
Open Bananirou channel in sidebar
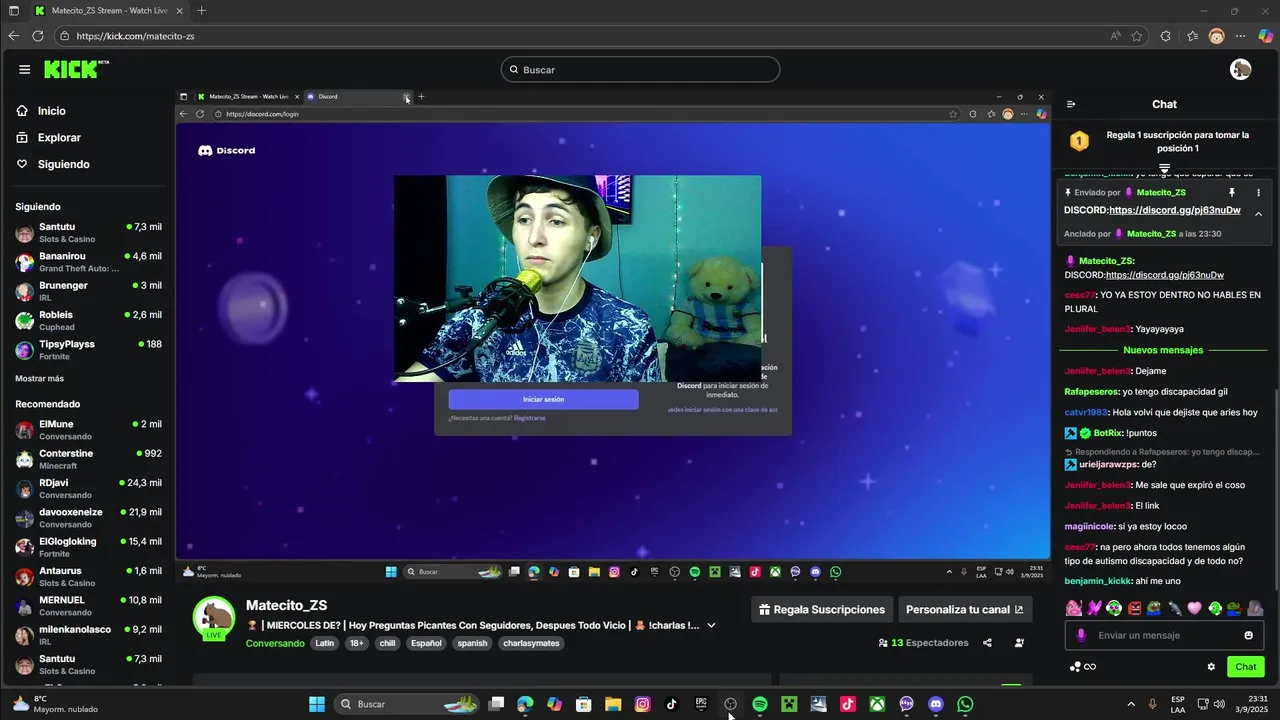(89, 262)
